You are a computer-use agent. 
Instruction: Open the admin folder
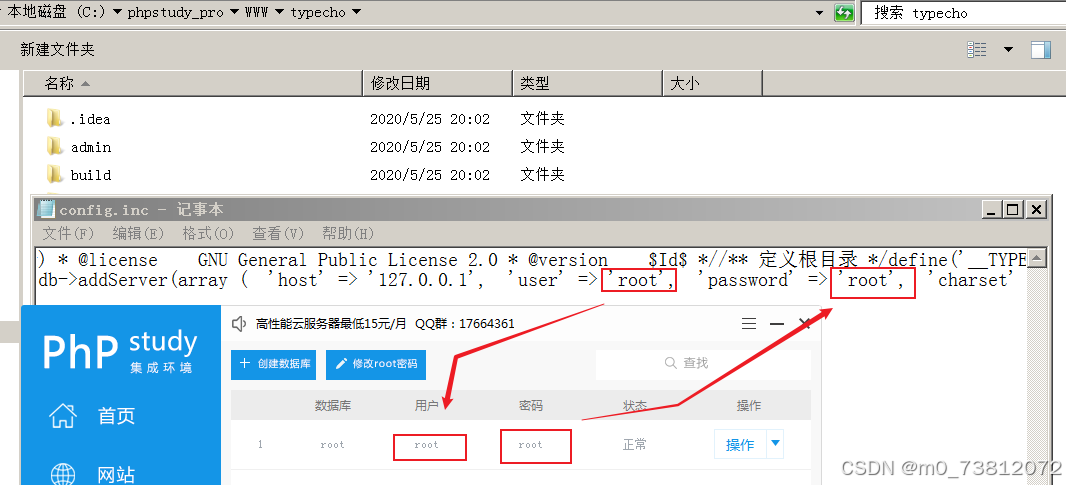[90, 147]
